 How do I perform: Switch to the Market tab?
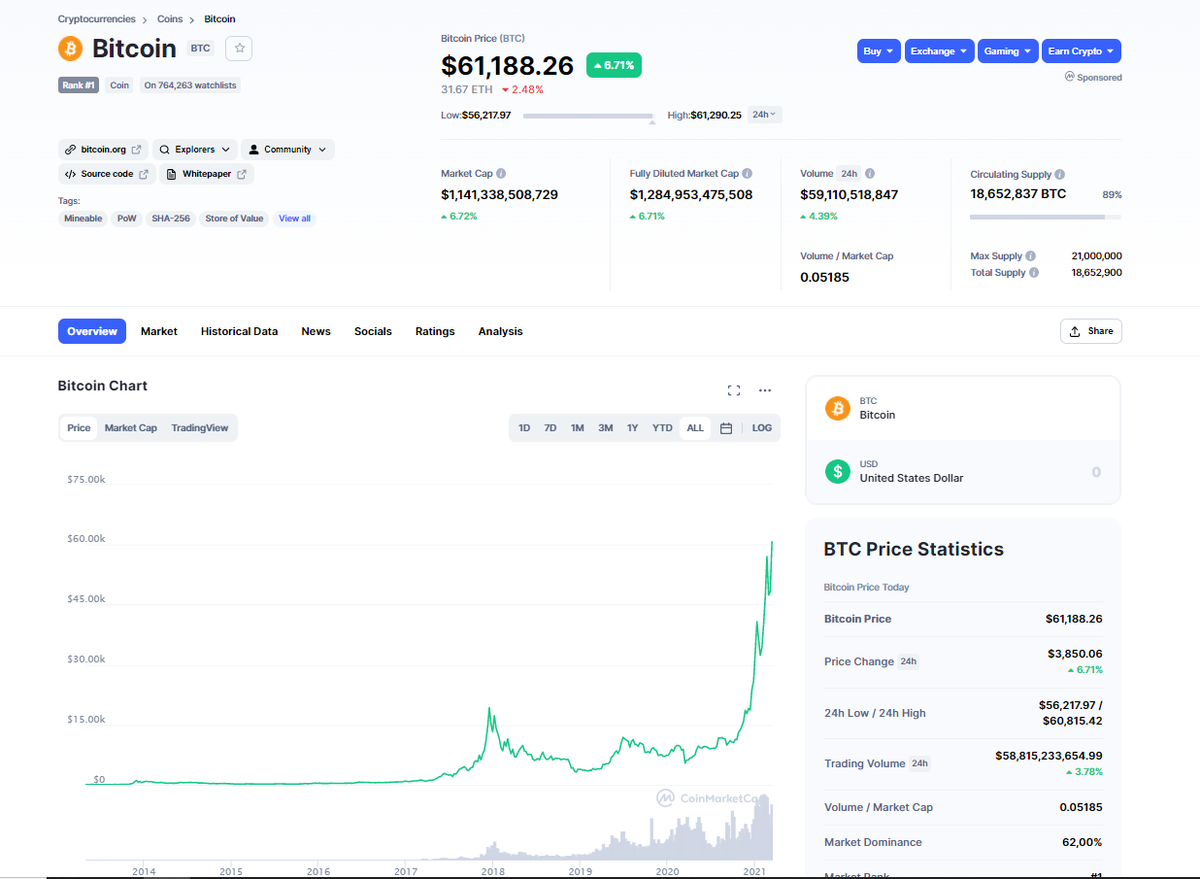tap(159, 331)
